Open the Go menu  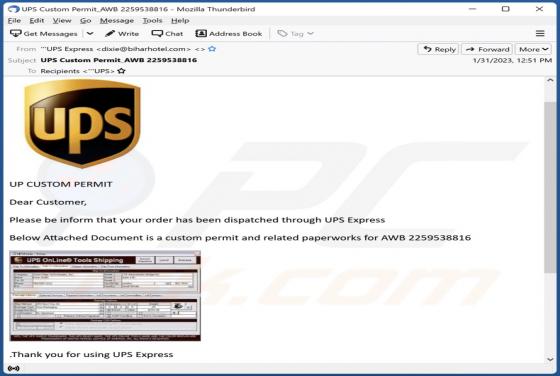(x=85, y=21)
